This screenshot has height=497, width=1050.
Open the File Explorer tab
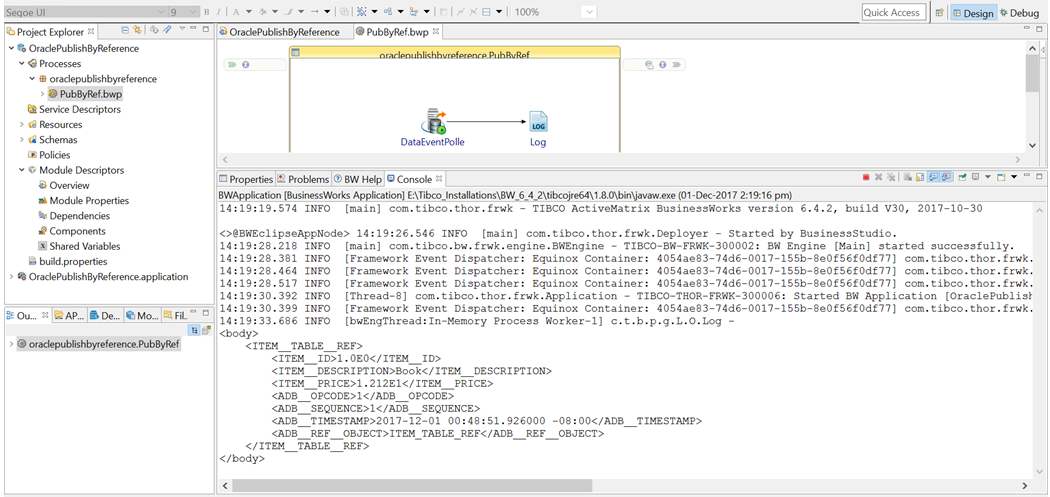[x=175, y=315]
